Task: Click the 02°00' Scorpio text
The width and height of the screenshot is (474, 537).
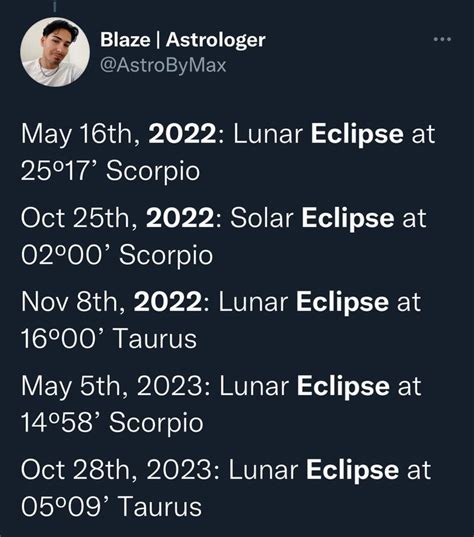Action: pos(117,255)
